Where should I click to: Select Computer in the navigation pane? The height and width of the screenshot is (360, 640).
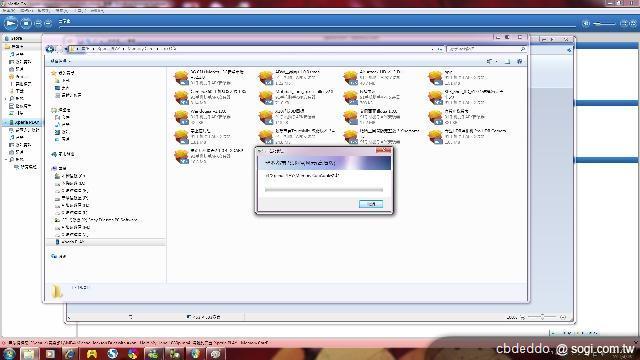[59, 169]
